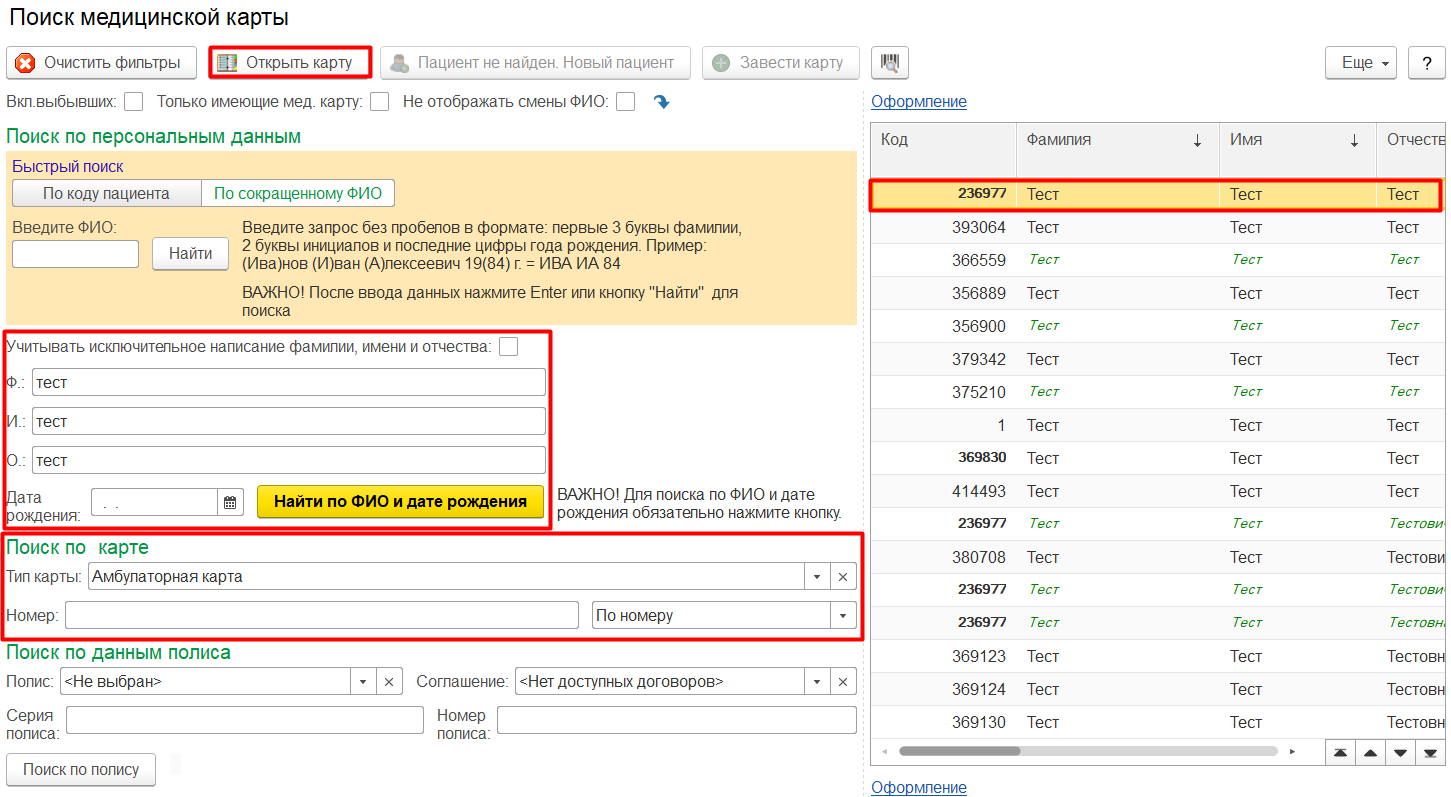Select the row with code 369830
The image size is (1451, 797).
pyautogui.click(x=1158, y=458)
